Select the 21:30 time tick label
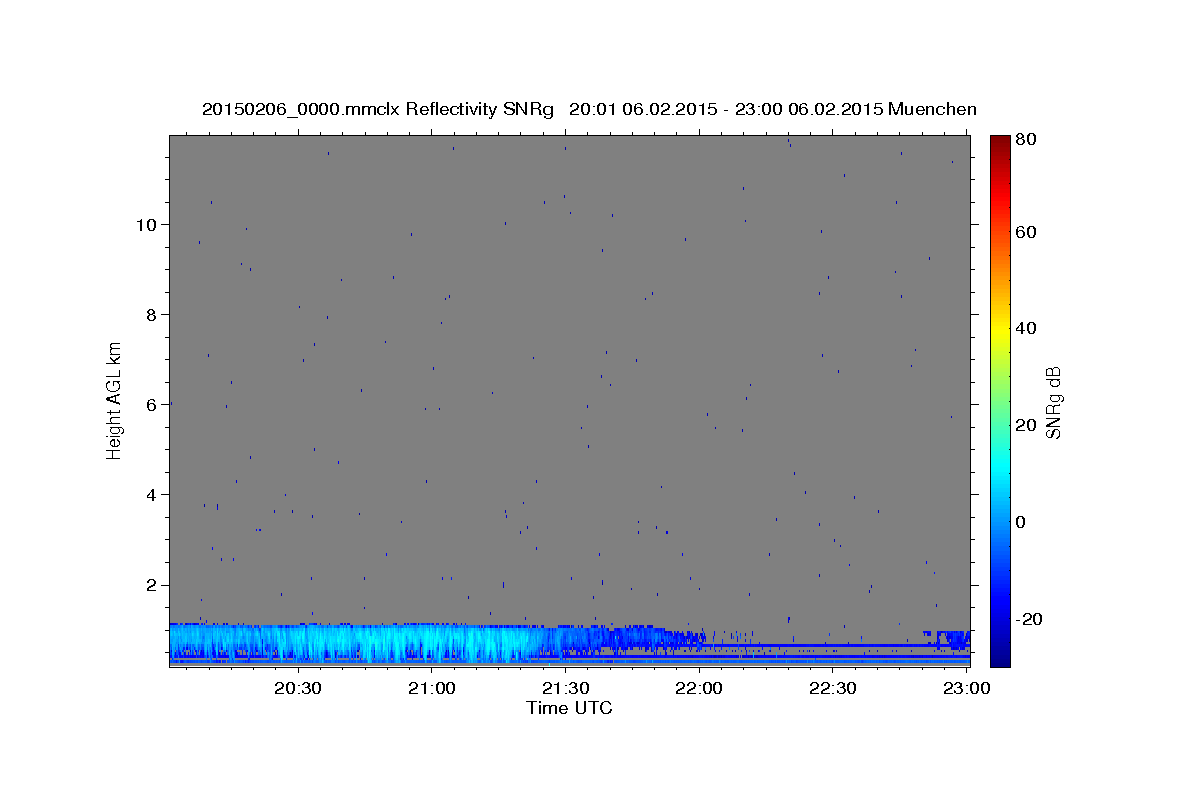1200x800 pixels. pos(565,688)
